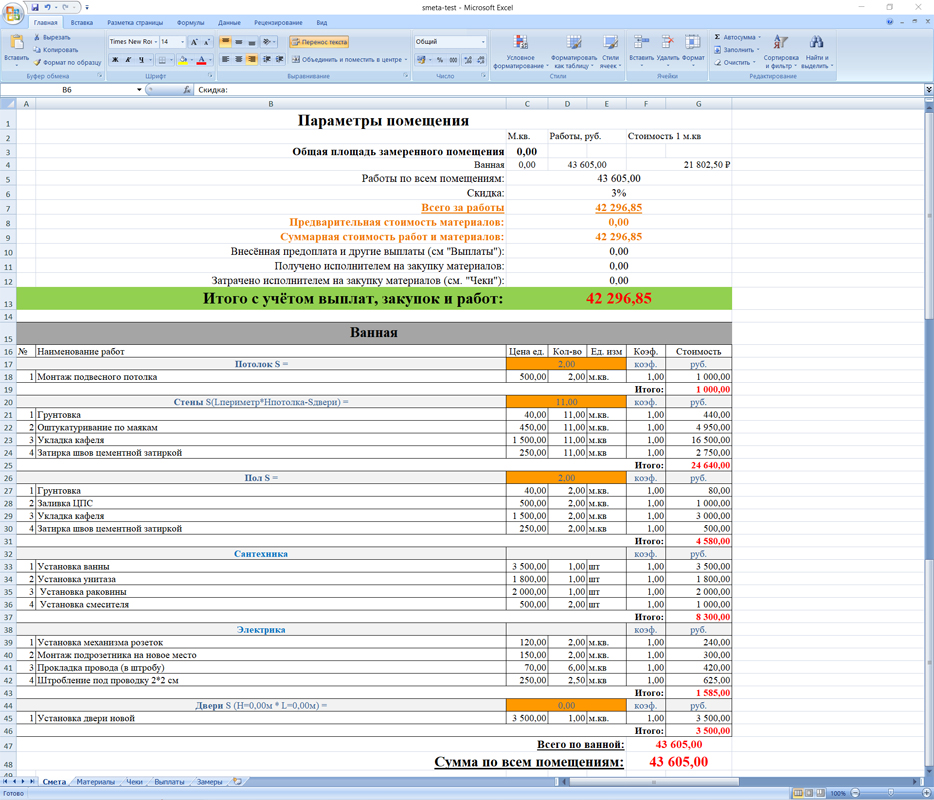Switch to the Данные ribbon tab
The width and height of the screenshot is (934, 800).
tap(229, 23)
